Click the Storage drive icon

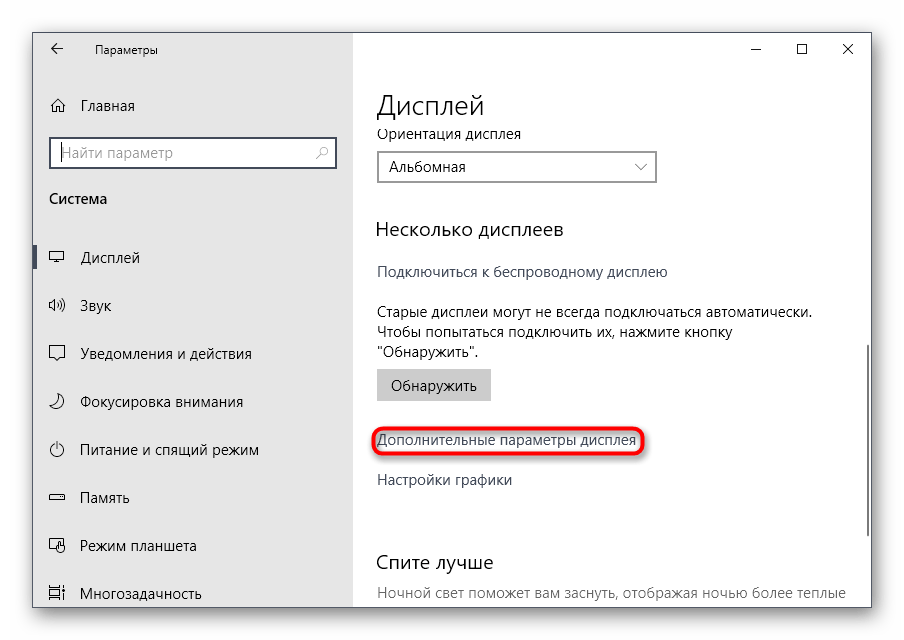coord(58,498)
